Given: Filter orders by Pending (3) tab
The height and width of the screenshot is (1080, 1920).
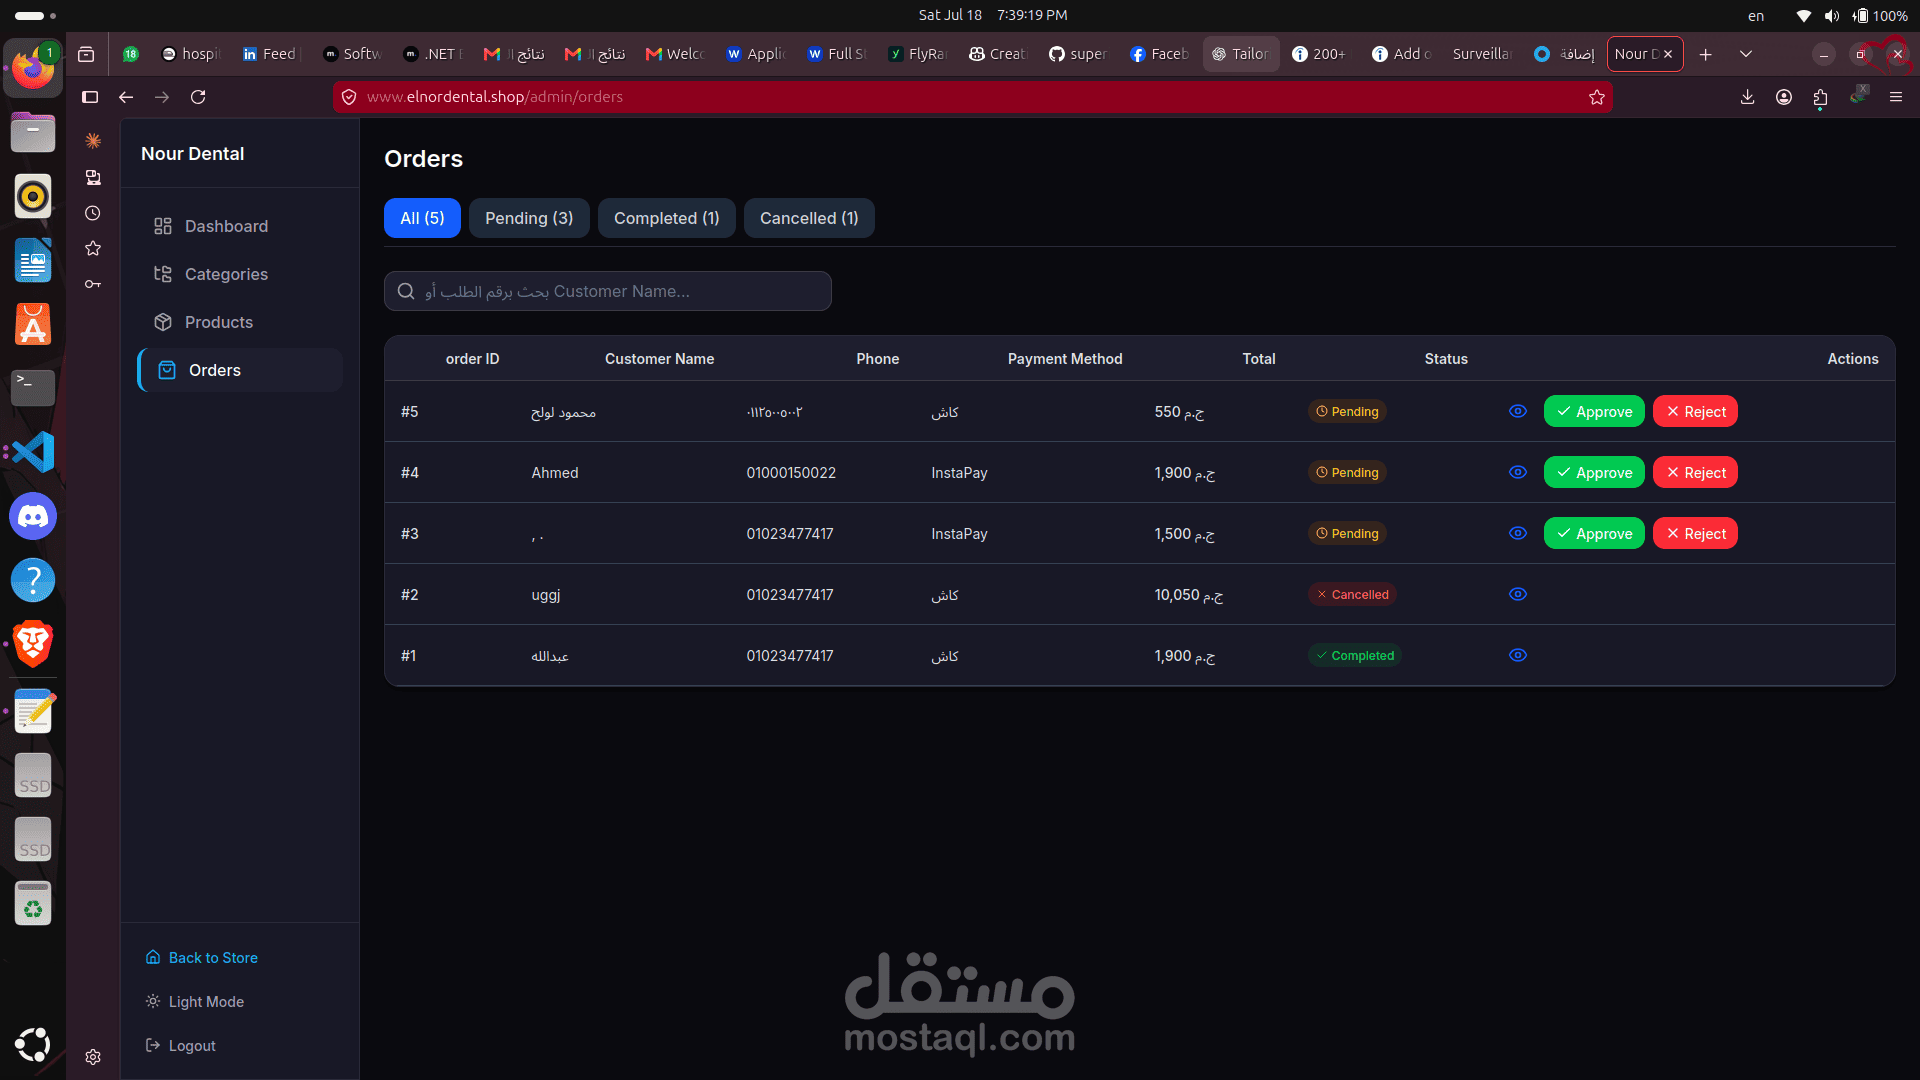Looking at the screenshot, I should (x=529, y=218).
